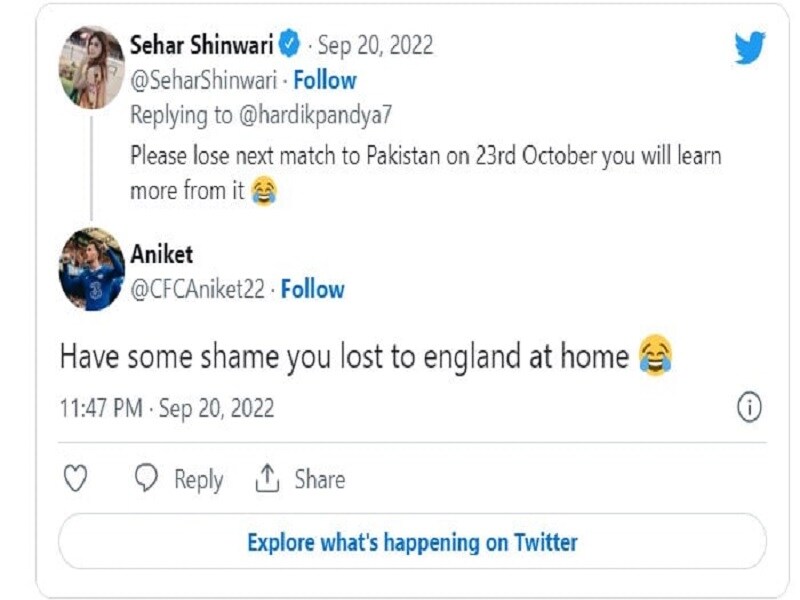Viewport: 800px width, 600px height.
Task: Click the Twitter bird logo
Action: click(x=750, y=47)
